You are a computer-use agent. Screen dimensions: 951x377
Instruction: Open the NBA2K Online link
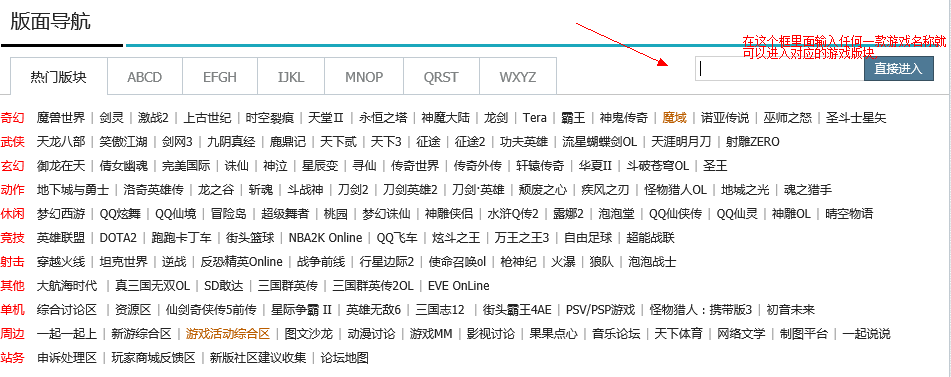pos(326,238)
